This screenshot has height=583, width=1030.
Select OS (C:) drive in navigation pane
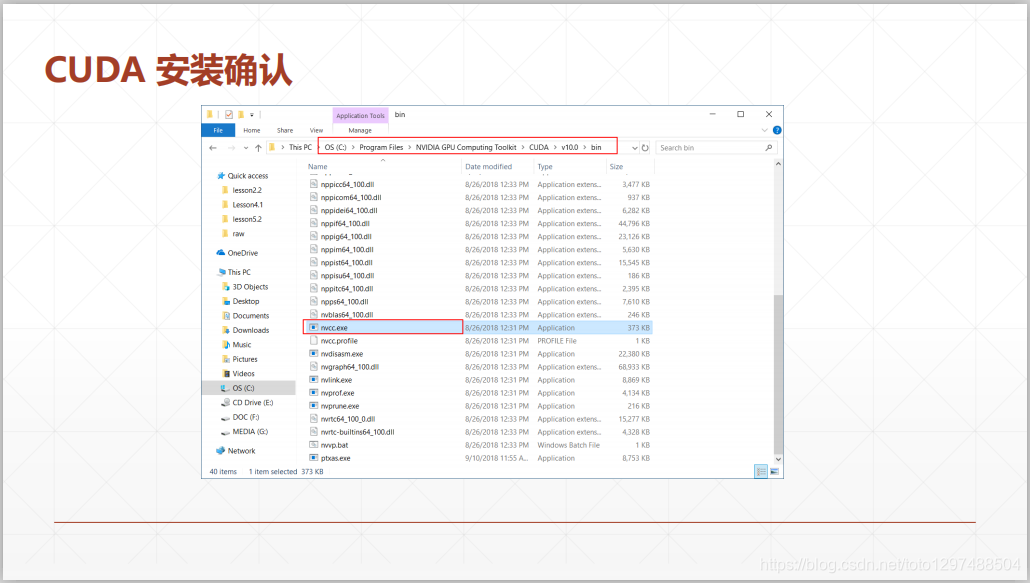pos(249,388)
